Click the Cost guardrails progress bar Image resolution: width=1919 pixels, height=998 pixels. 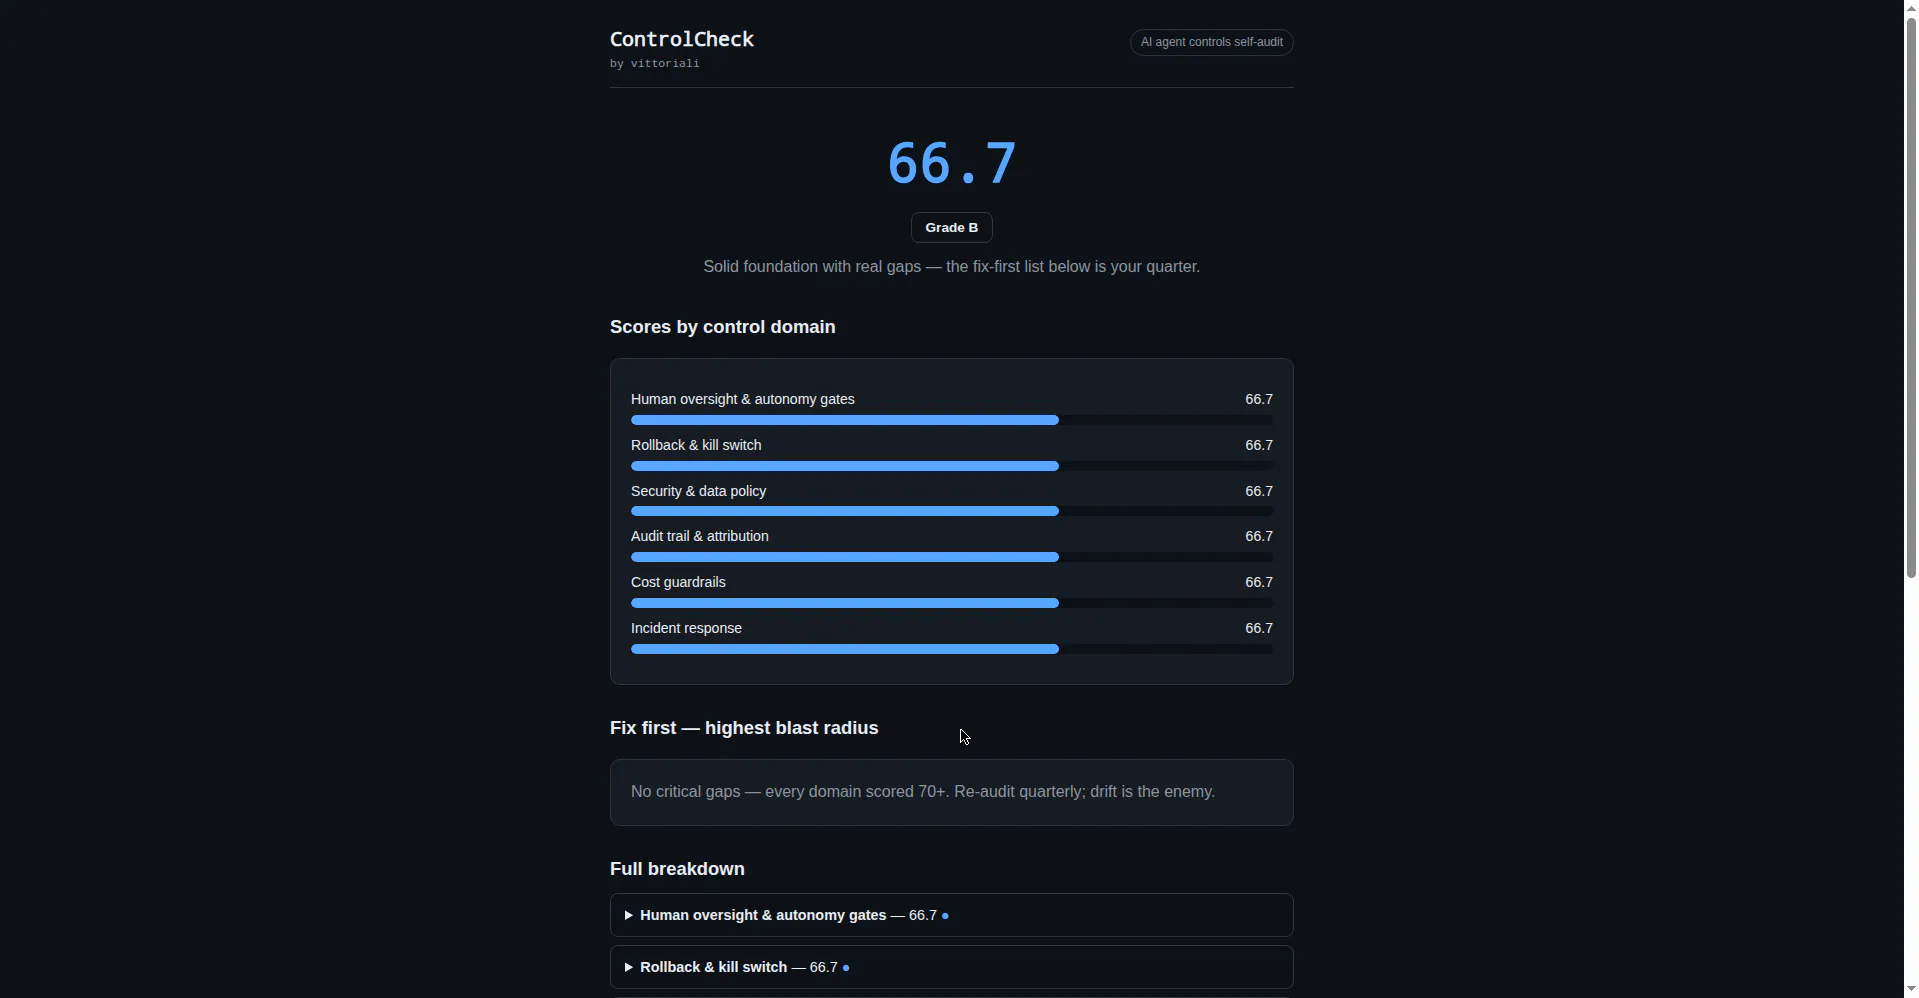951,603
